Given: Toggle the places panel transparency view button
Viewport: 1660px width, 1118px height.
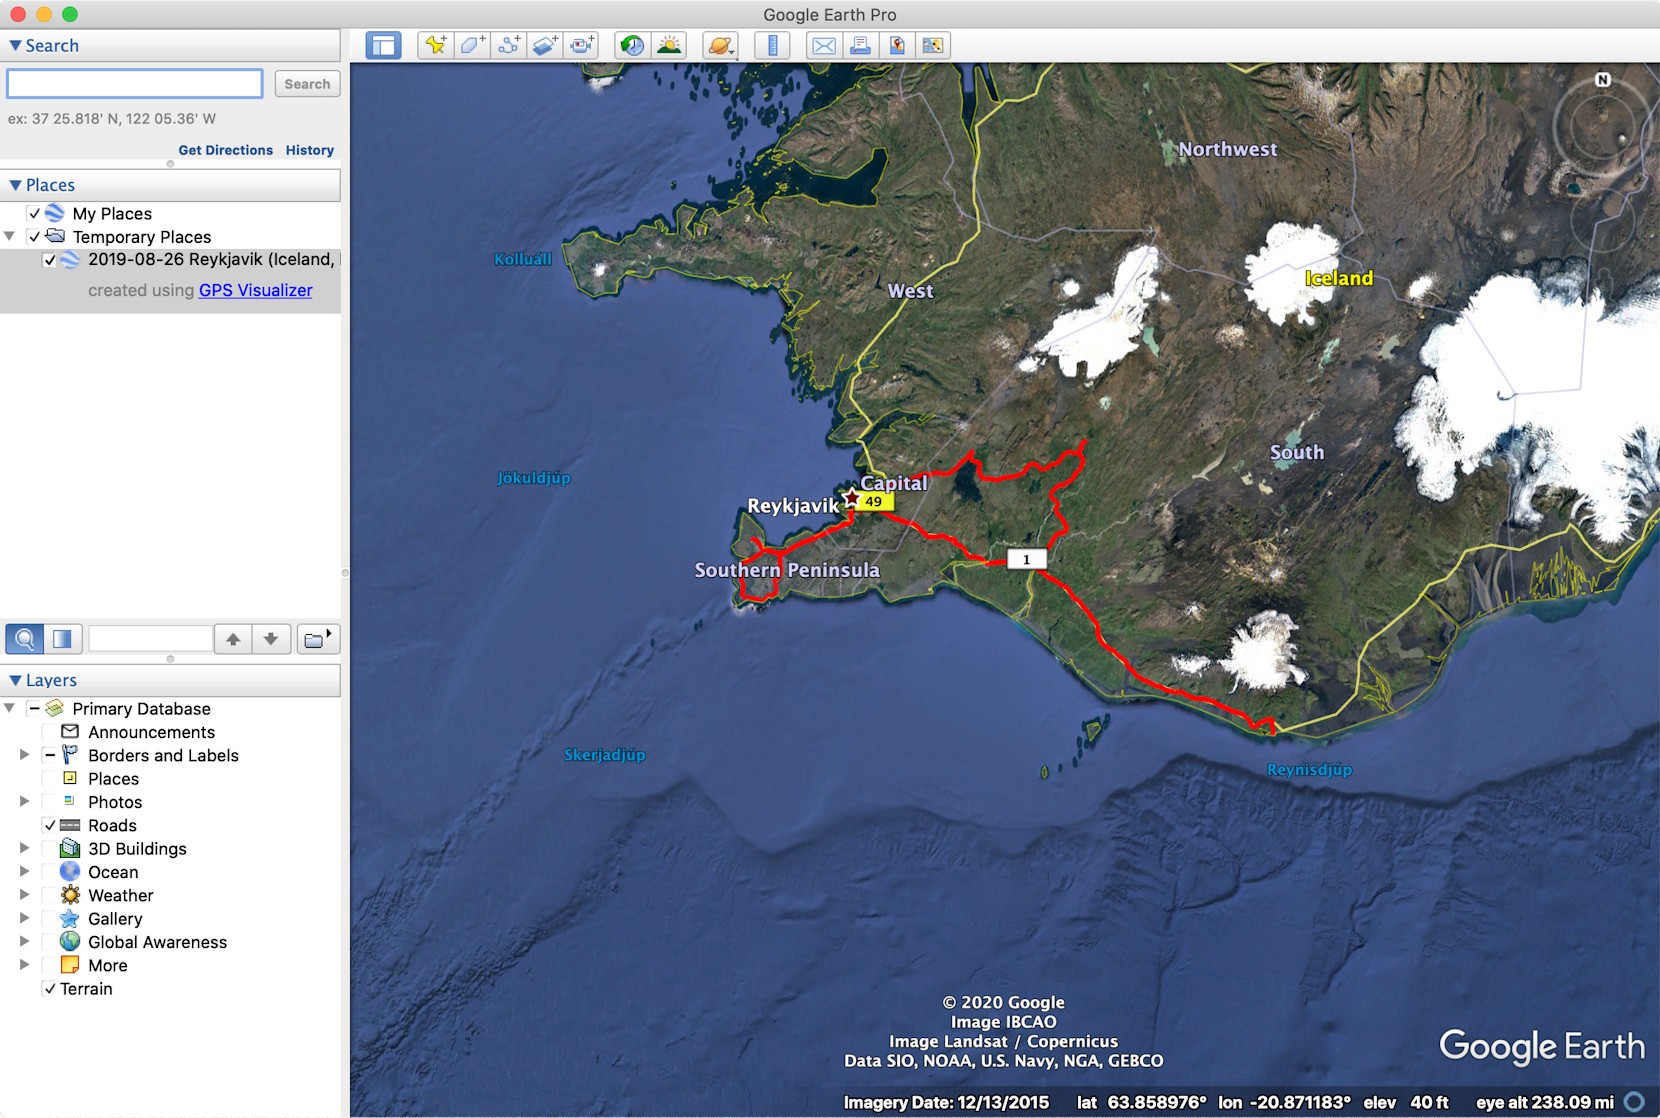Looking at the screenshot, I should [x=62, y=639].
